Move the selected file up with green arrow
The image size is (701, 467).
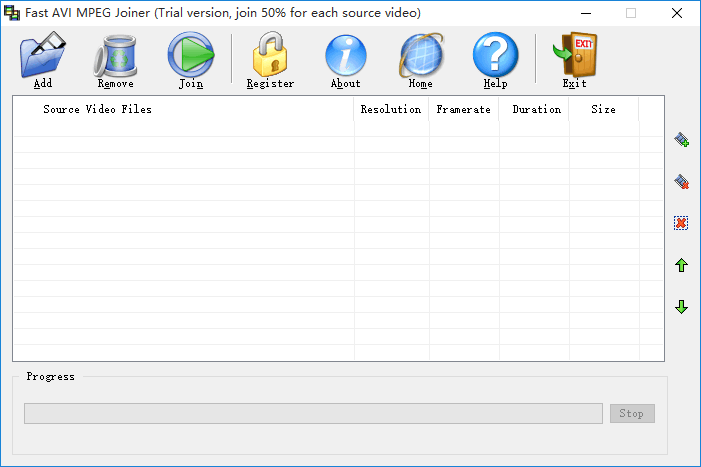coord(681,265)
